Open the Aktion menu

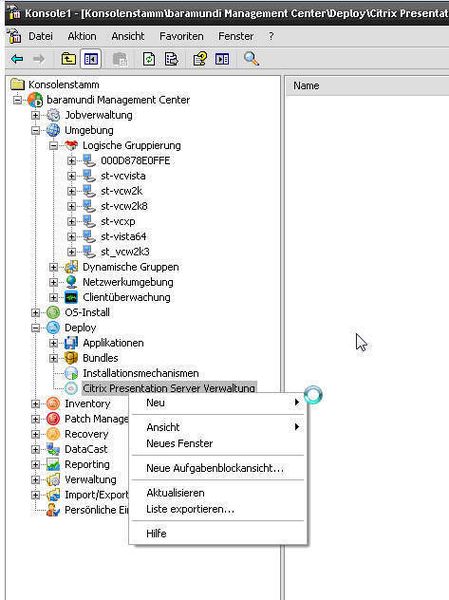coord(82,36)
